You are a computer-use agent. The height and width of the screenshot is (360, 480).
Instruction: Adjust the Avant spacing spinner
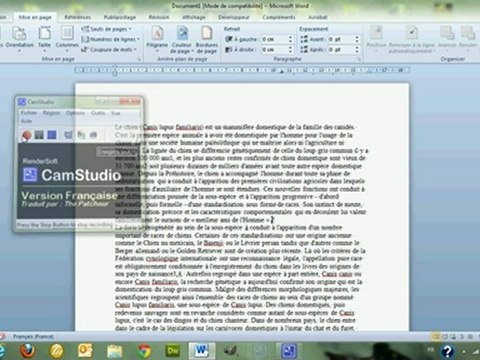[x=357, y=39]
